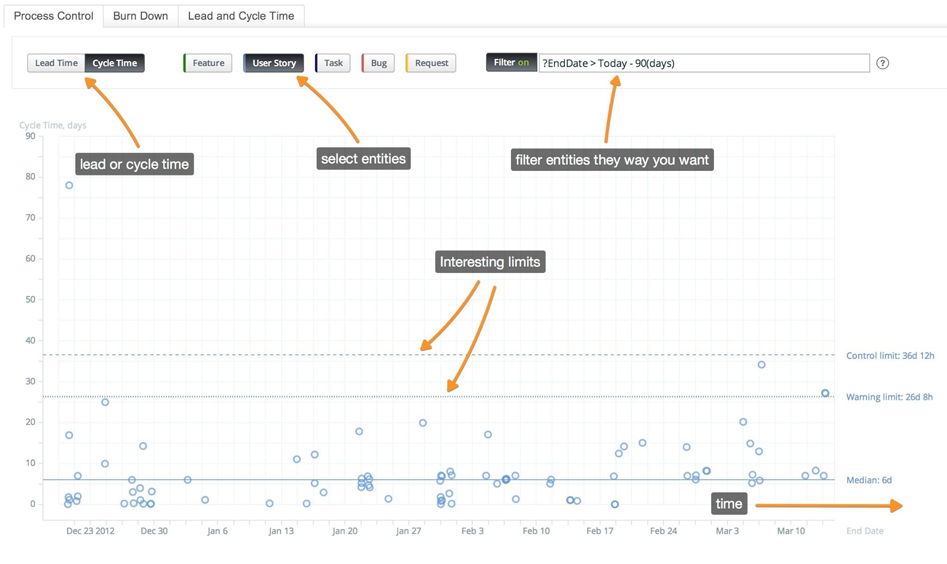Open the Lead and Cycle Time tab
The image size is (947, 564).
pos(241,16)
